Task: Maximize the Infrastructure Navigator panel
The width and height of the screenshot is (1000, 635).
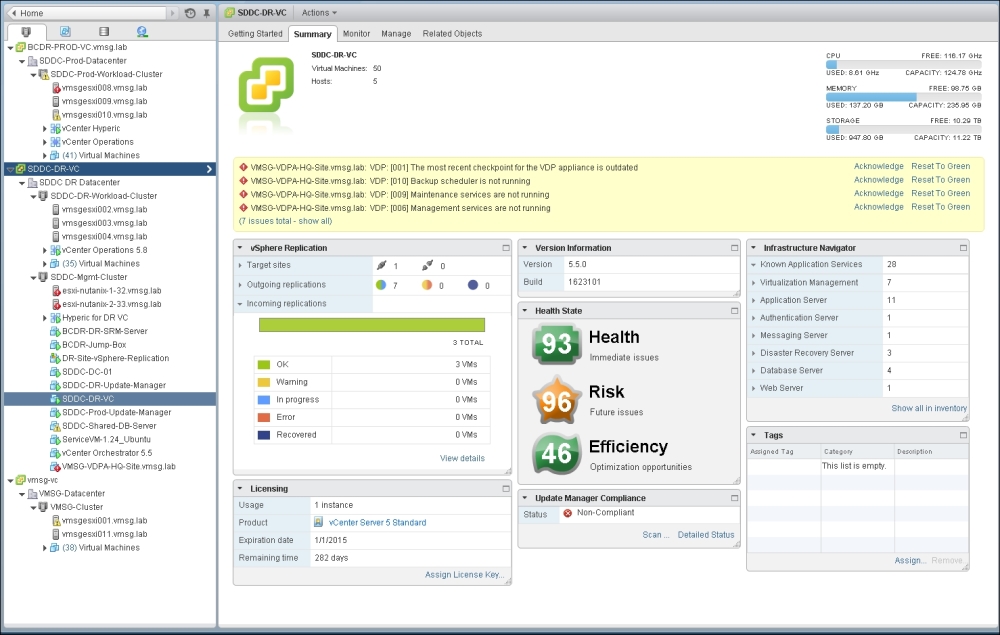Action: 963,248
